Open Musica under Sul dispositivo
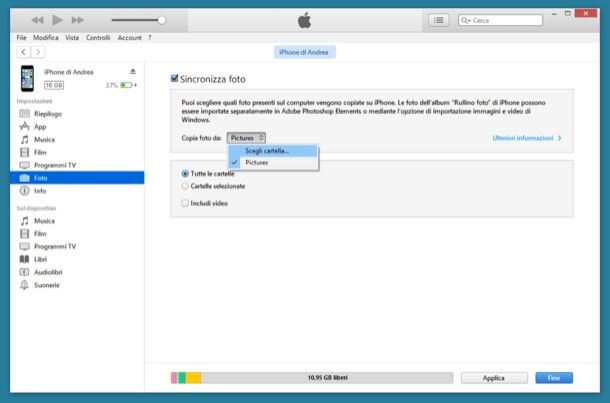This screenshot has height=403, width=610. point(78,221)
